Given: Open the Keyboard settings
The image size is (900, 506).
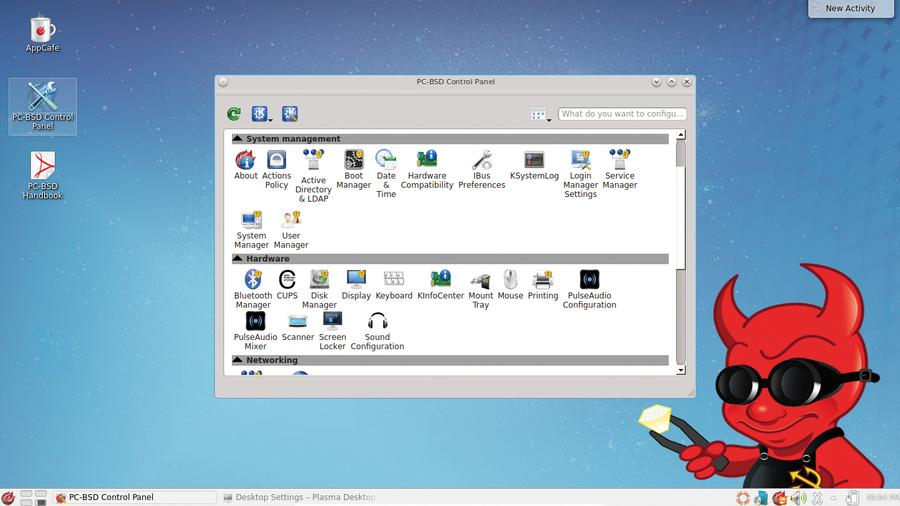Looking at the screenshot, I should (x=394, y=285).
